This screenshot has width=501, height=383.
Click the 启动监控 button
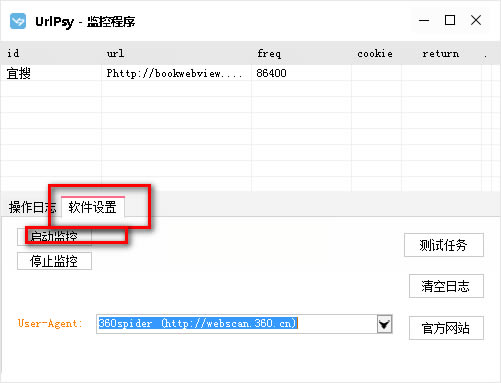click(54, 237)
